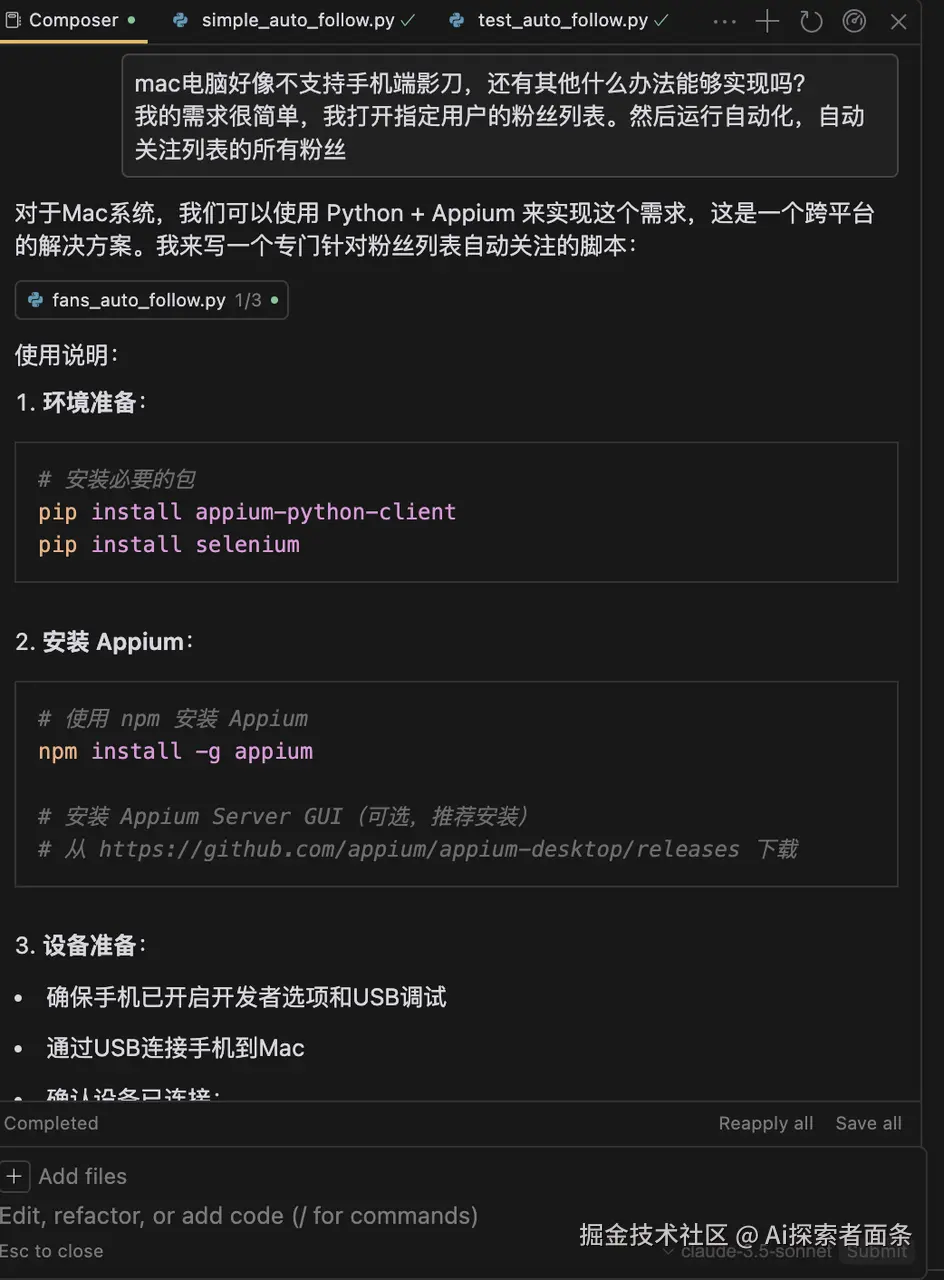Click the history refresh arrow icon
The width and height of the screenshot is (944, 1280).
[811, 21]
